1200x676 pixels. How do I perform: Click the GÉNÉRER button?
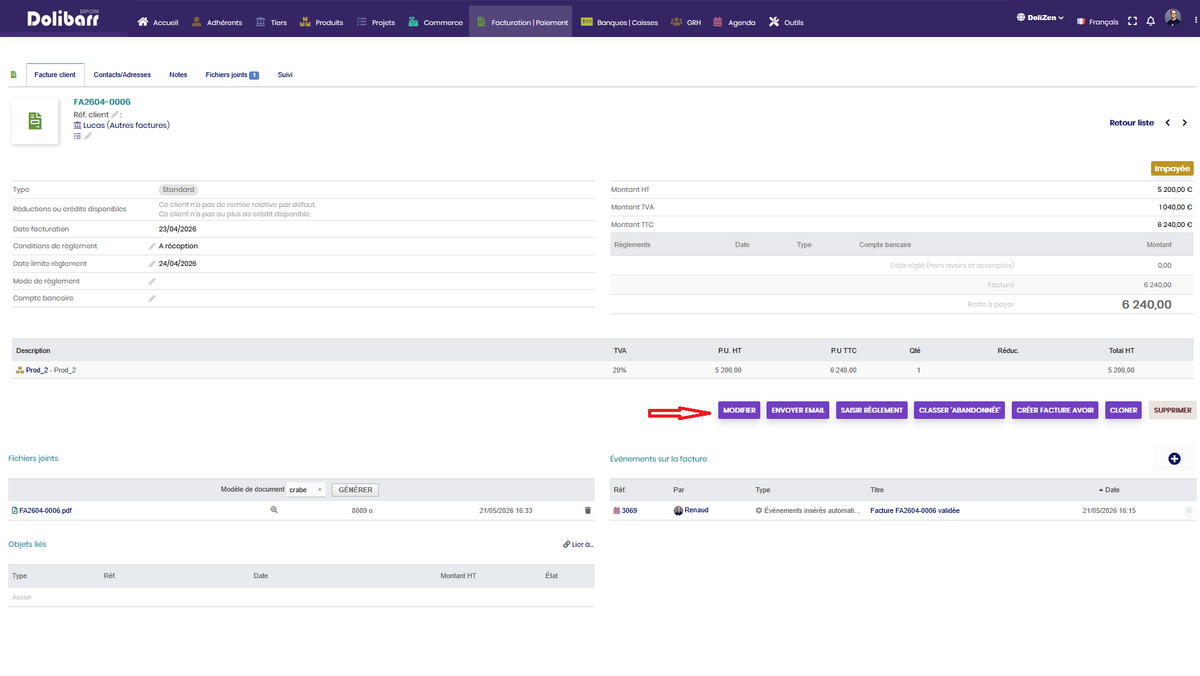click(355, 490)
